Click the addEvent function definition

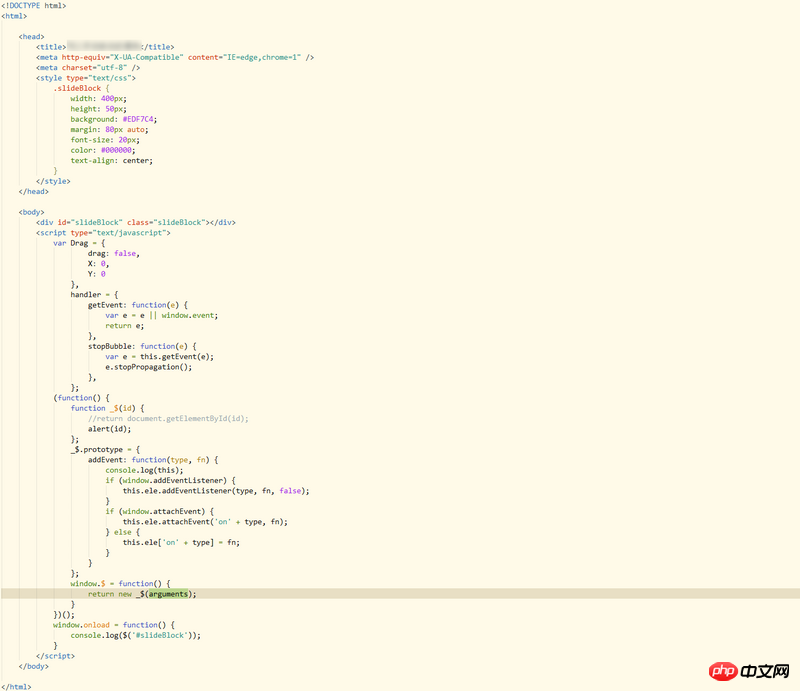(150, 459)
